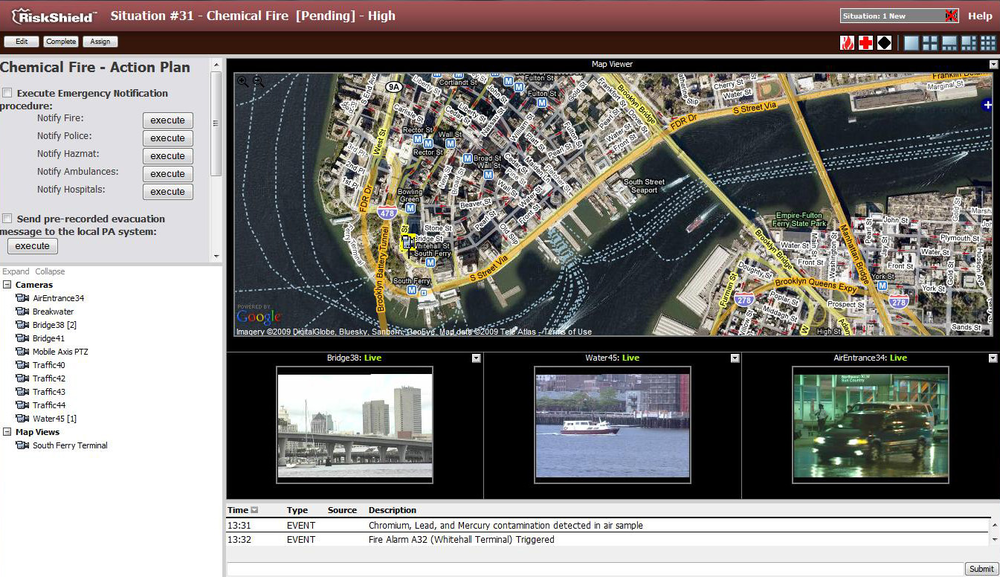
Task: Click the Water45 live video thumbnail
Action: (x=612, y=426)
